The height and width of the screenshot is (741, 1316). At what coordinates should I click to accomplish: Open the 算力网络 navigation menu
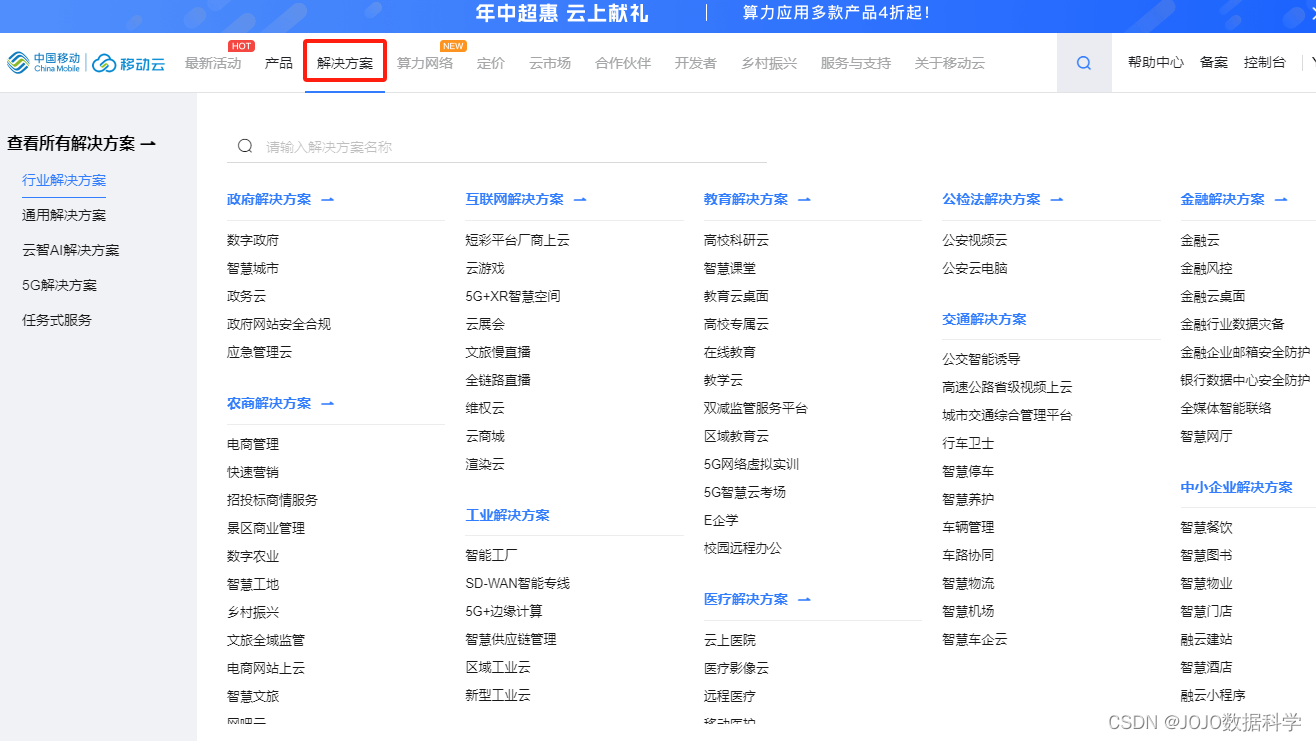[425, 63]
